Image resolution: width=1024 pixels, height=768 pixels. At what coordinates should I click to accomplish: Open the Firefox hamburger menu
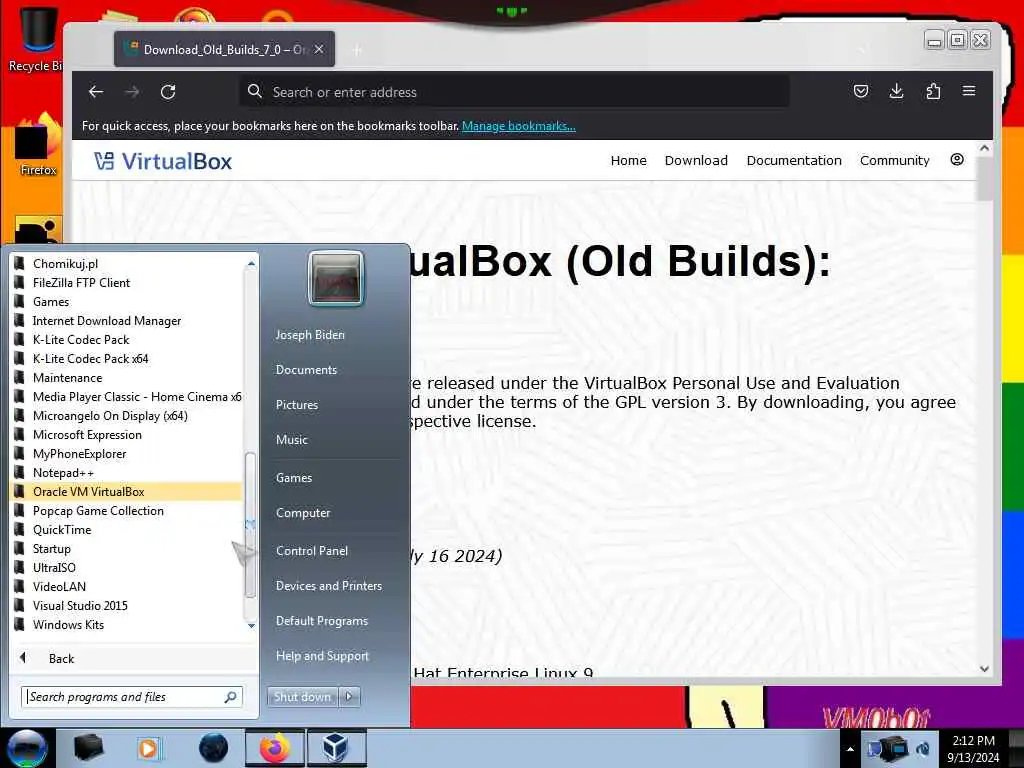click(x=969, y=91)
